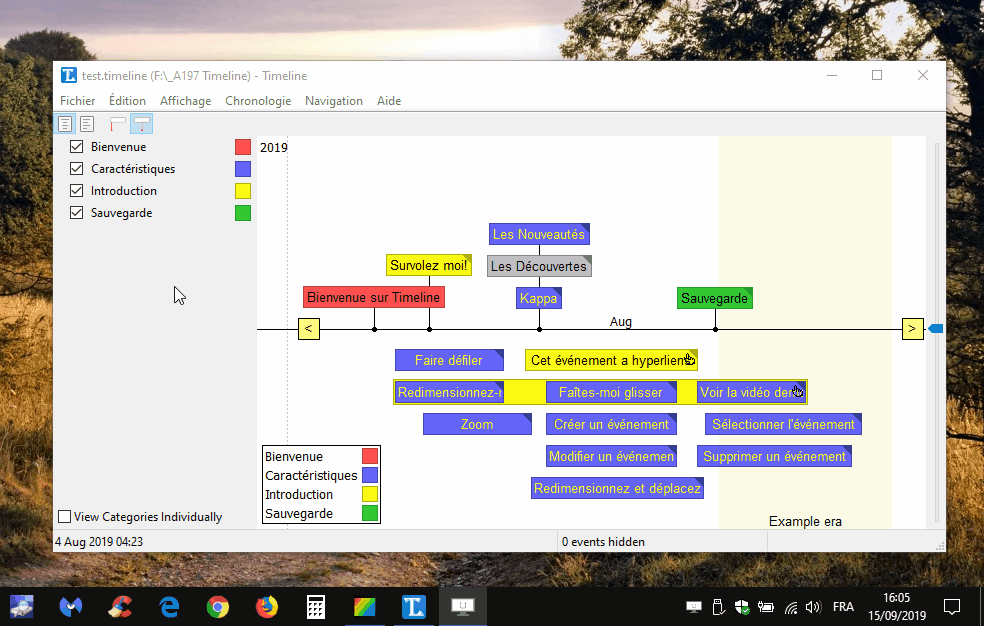Open the Chronologie menu
The height and width of the screenshot is (626, 984).
[x=258, y=101]
